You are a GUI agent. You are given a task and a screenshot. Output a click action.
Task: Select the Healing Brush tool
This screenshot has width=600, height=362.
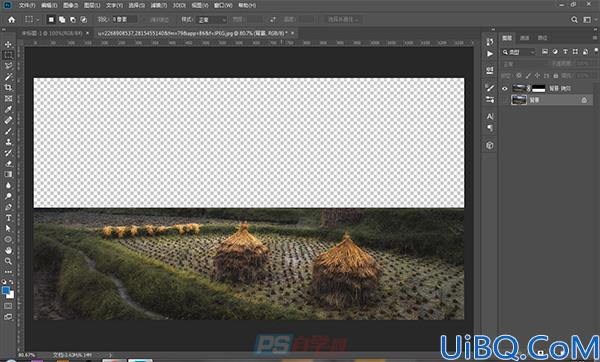click(x=8, y=120)
